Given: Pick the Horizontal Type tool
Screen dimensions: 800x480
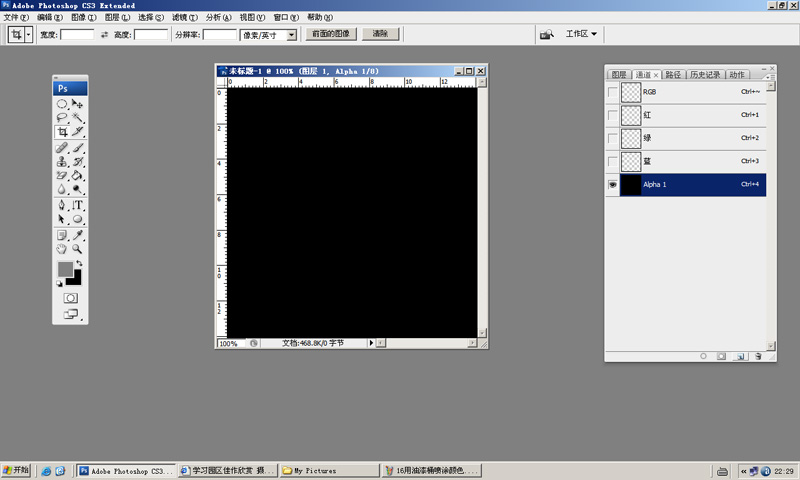Looking at the screenshot, I should pos(78,204).
